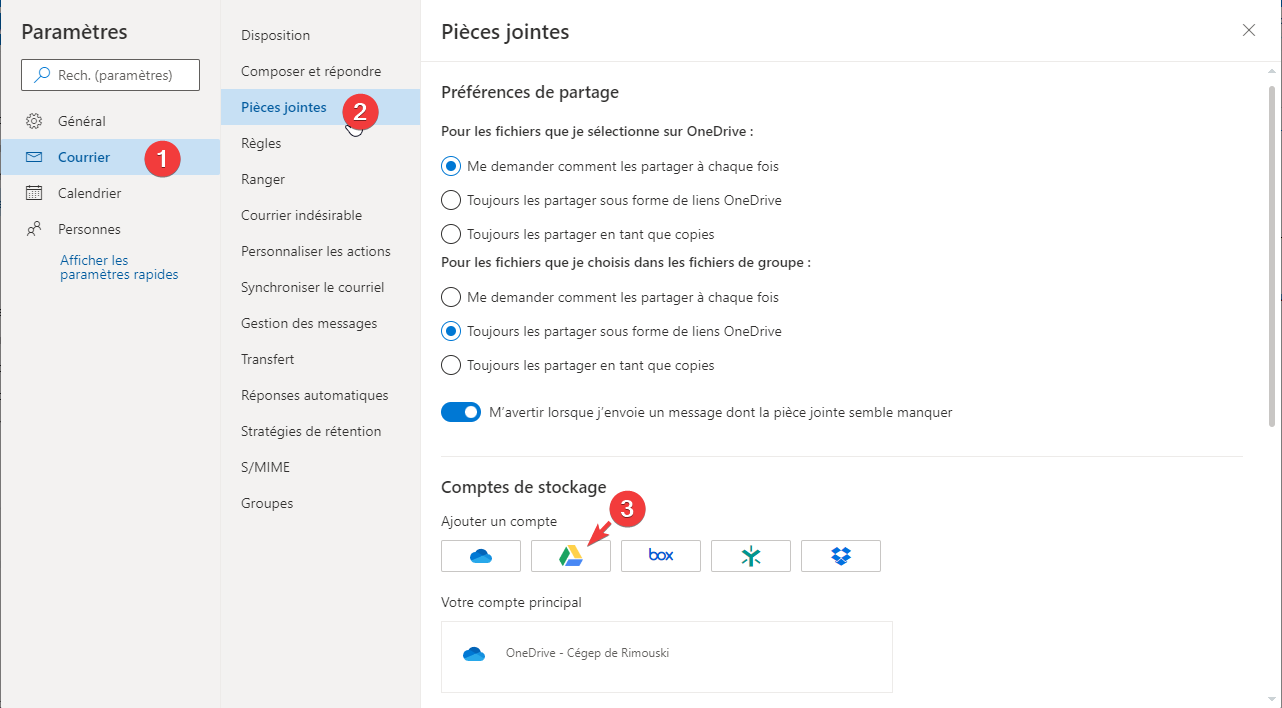1282x708 pixels.
Task: Select OneDrive 'Me demander comment les partager à chaque fois'
Action: 451,166
